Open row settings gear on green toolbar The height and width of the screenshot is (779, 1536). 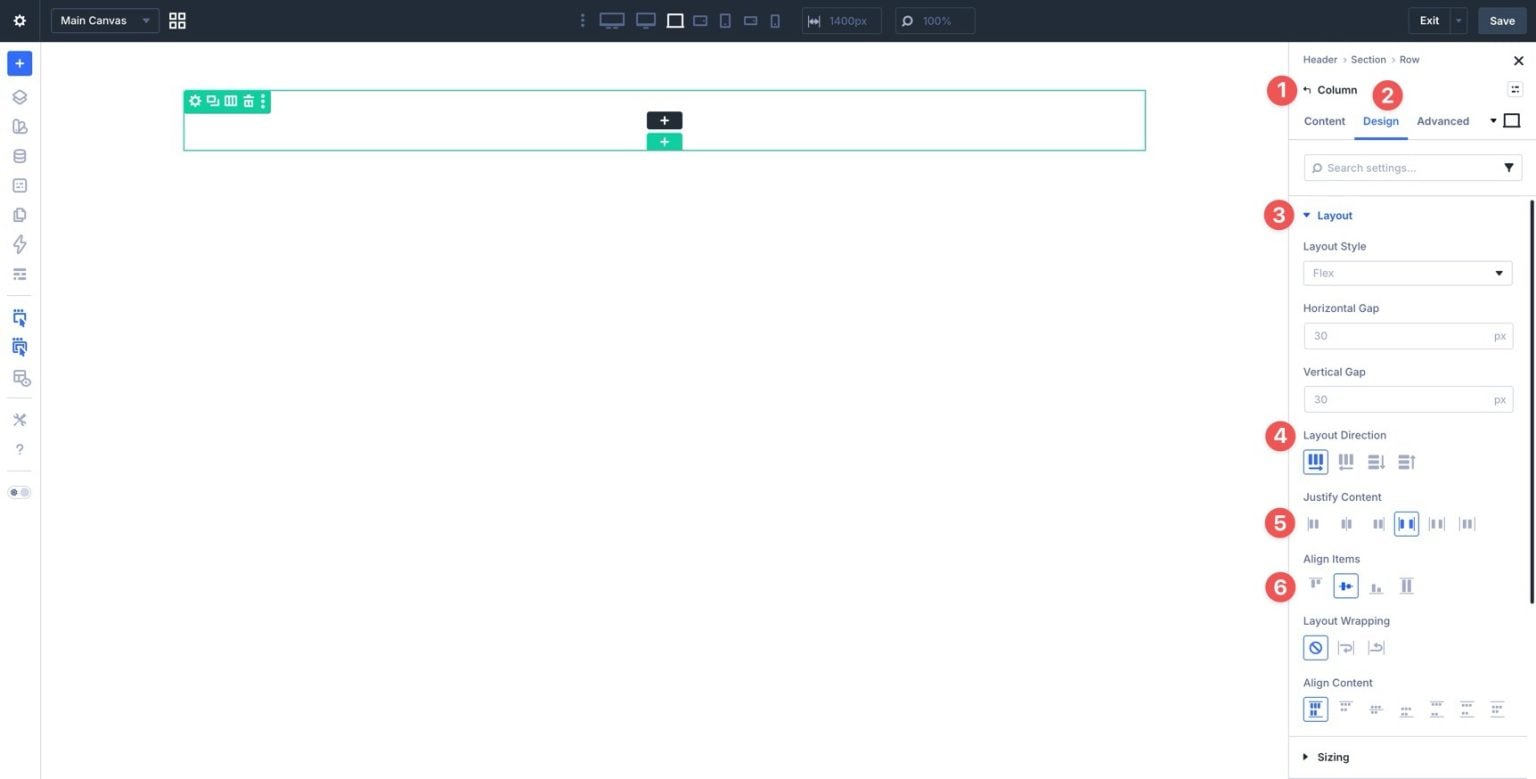click(x=195, y=101)
